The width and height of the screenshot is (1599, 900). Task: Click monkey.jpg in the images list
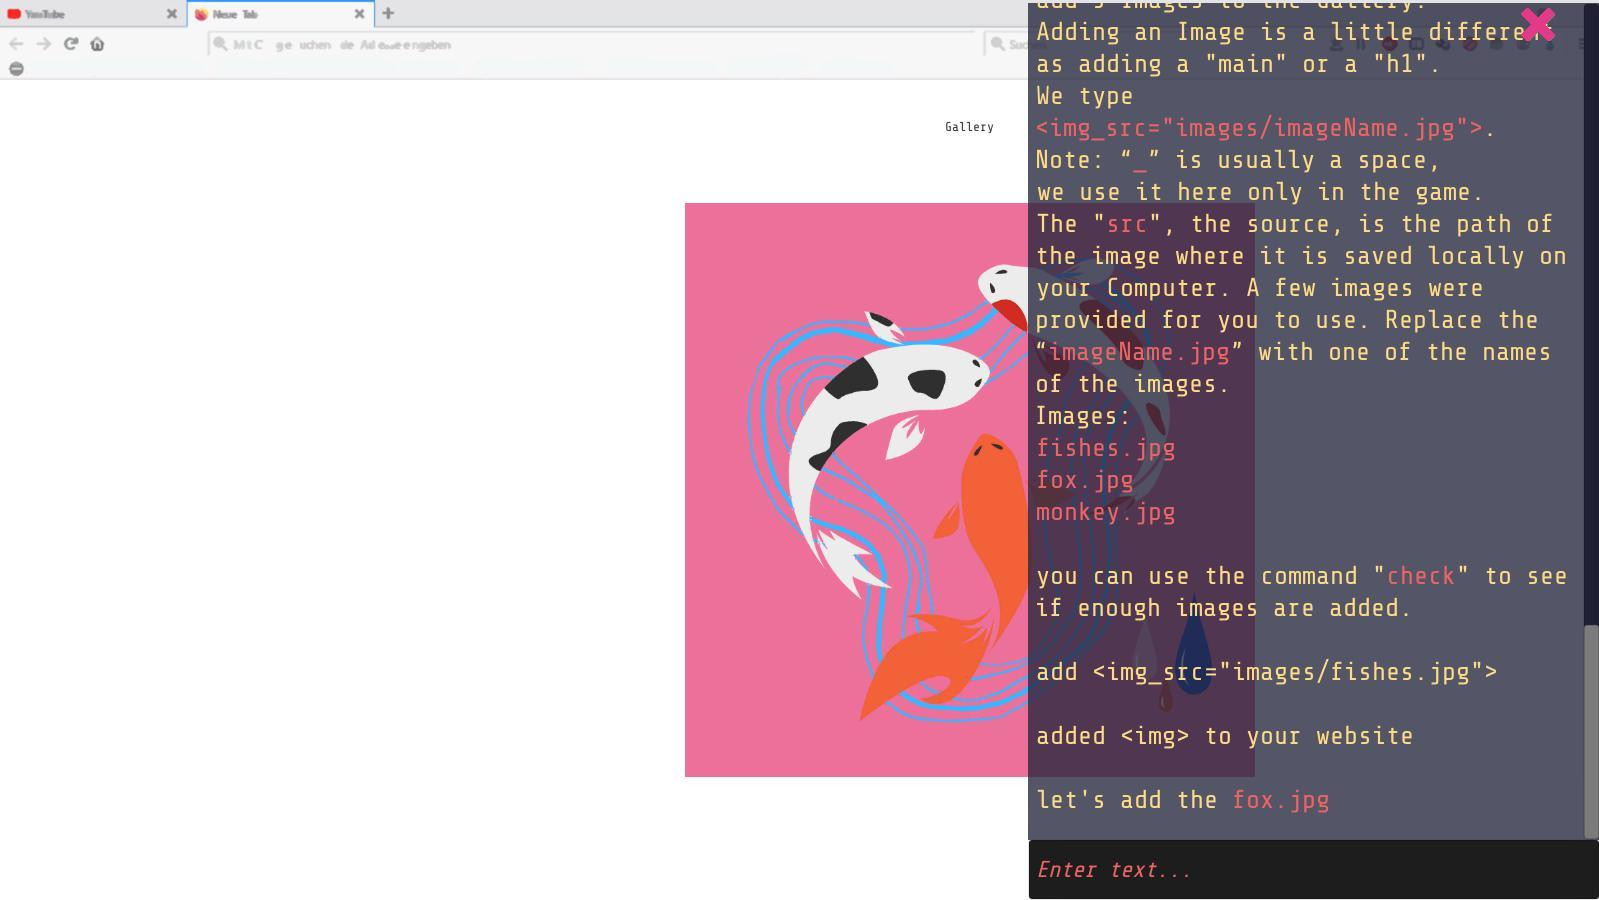click(x=1105, y=512)
